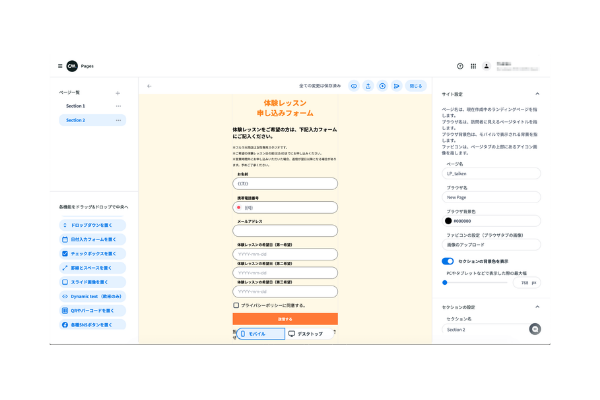Viewport: 600px width, 400px height.
Task: Click the 閉じる button
Action: (x=416, y=86)
